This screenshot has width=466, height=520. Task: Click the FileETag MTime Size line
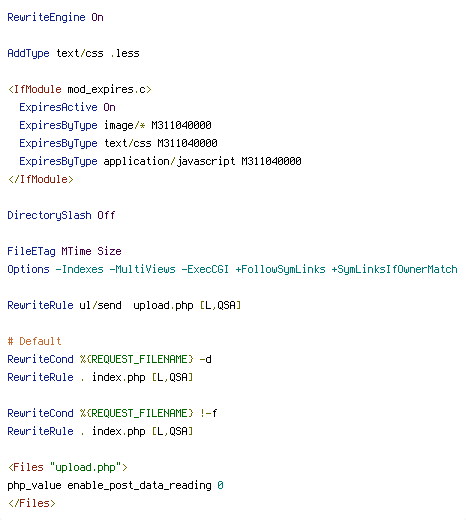(x=64, y=251)
